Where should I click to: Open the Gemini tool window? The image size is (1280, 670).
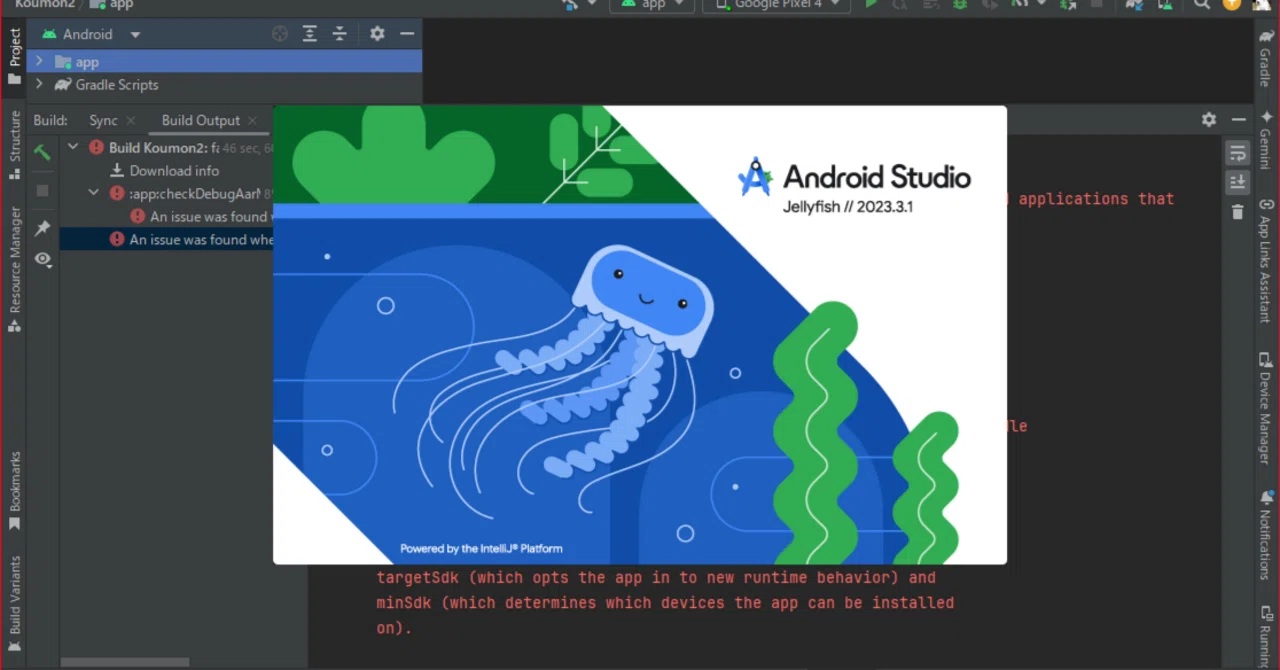(x=1266, y=139)
